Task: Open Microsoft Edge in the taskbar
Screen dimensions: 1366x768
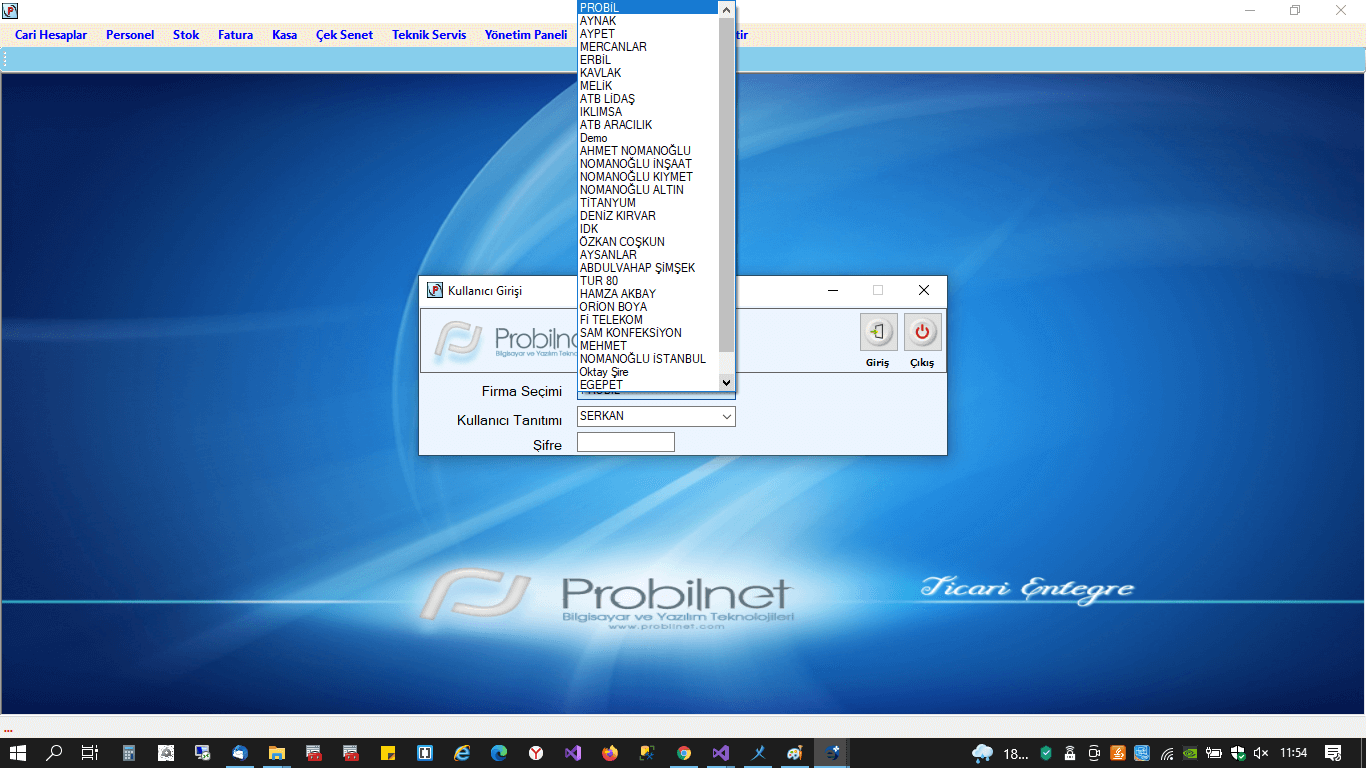Action: pyautogui.click(x=499, y=753)
